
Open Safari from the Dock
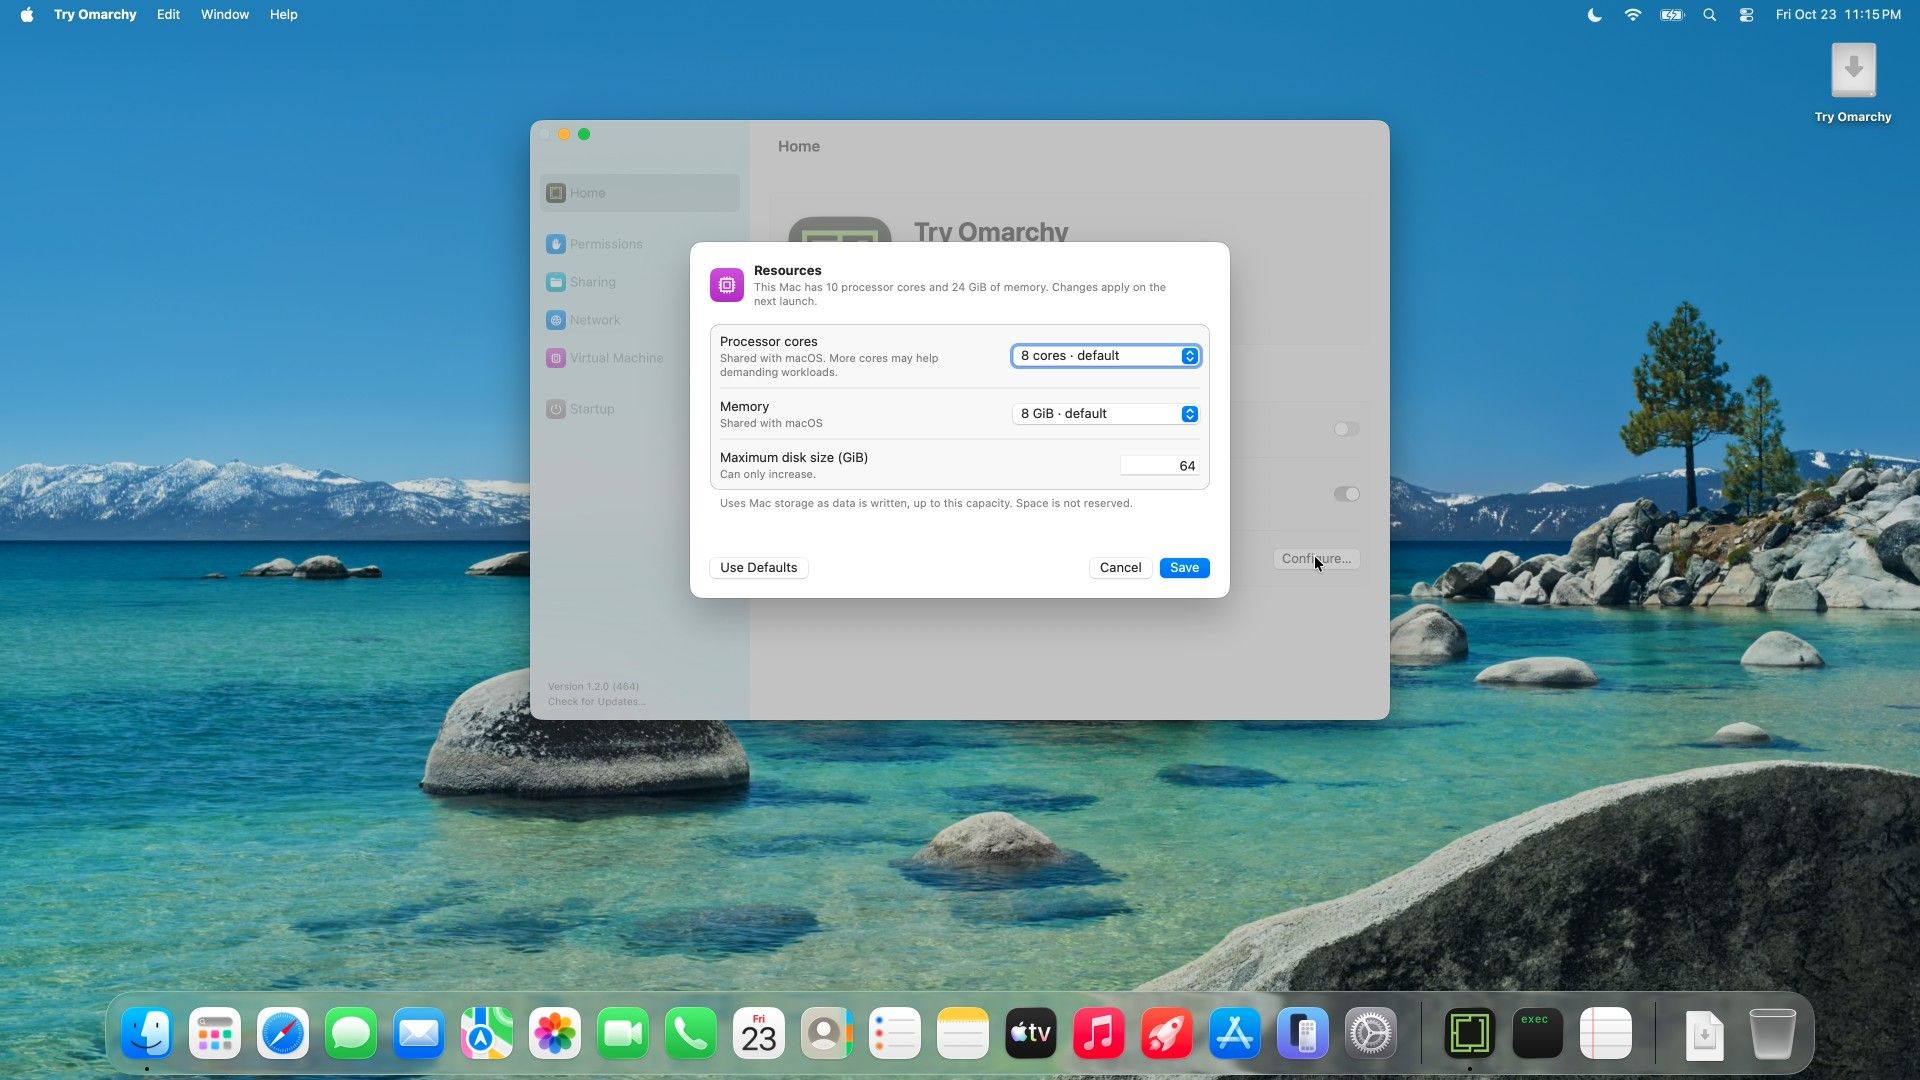pos(283,1033)
